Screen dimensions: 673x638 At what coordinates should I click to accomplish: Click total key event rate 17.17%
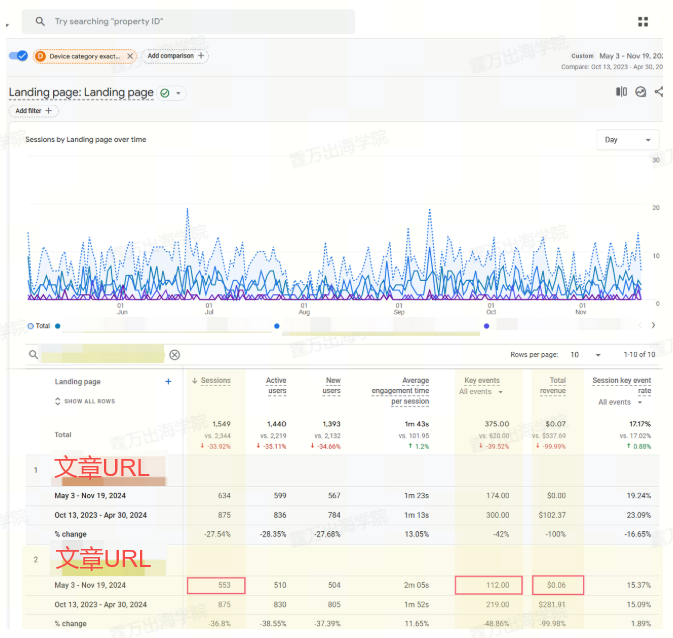640,424
